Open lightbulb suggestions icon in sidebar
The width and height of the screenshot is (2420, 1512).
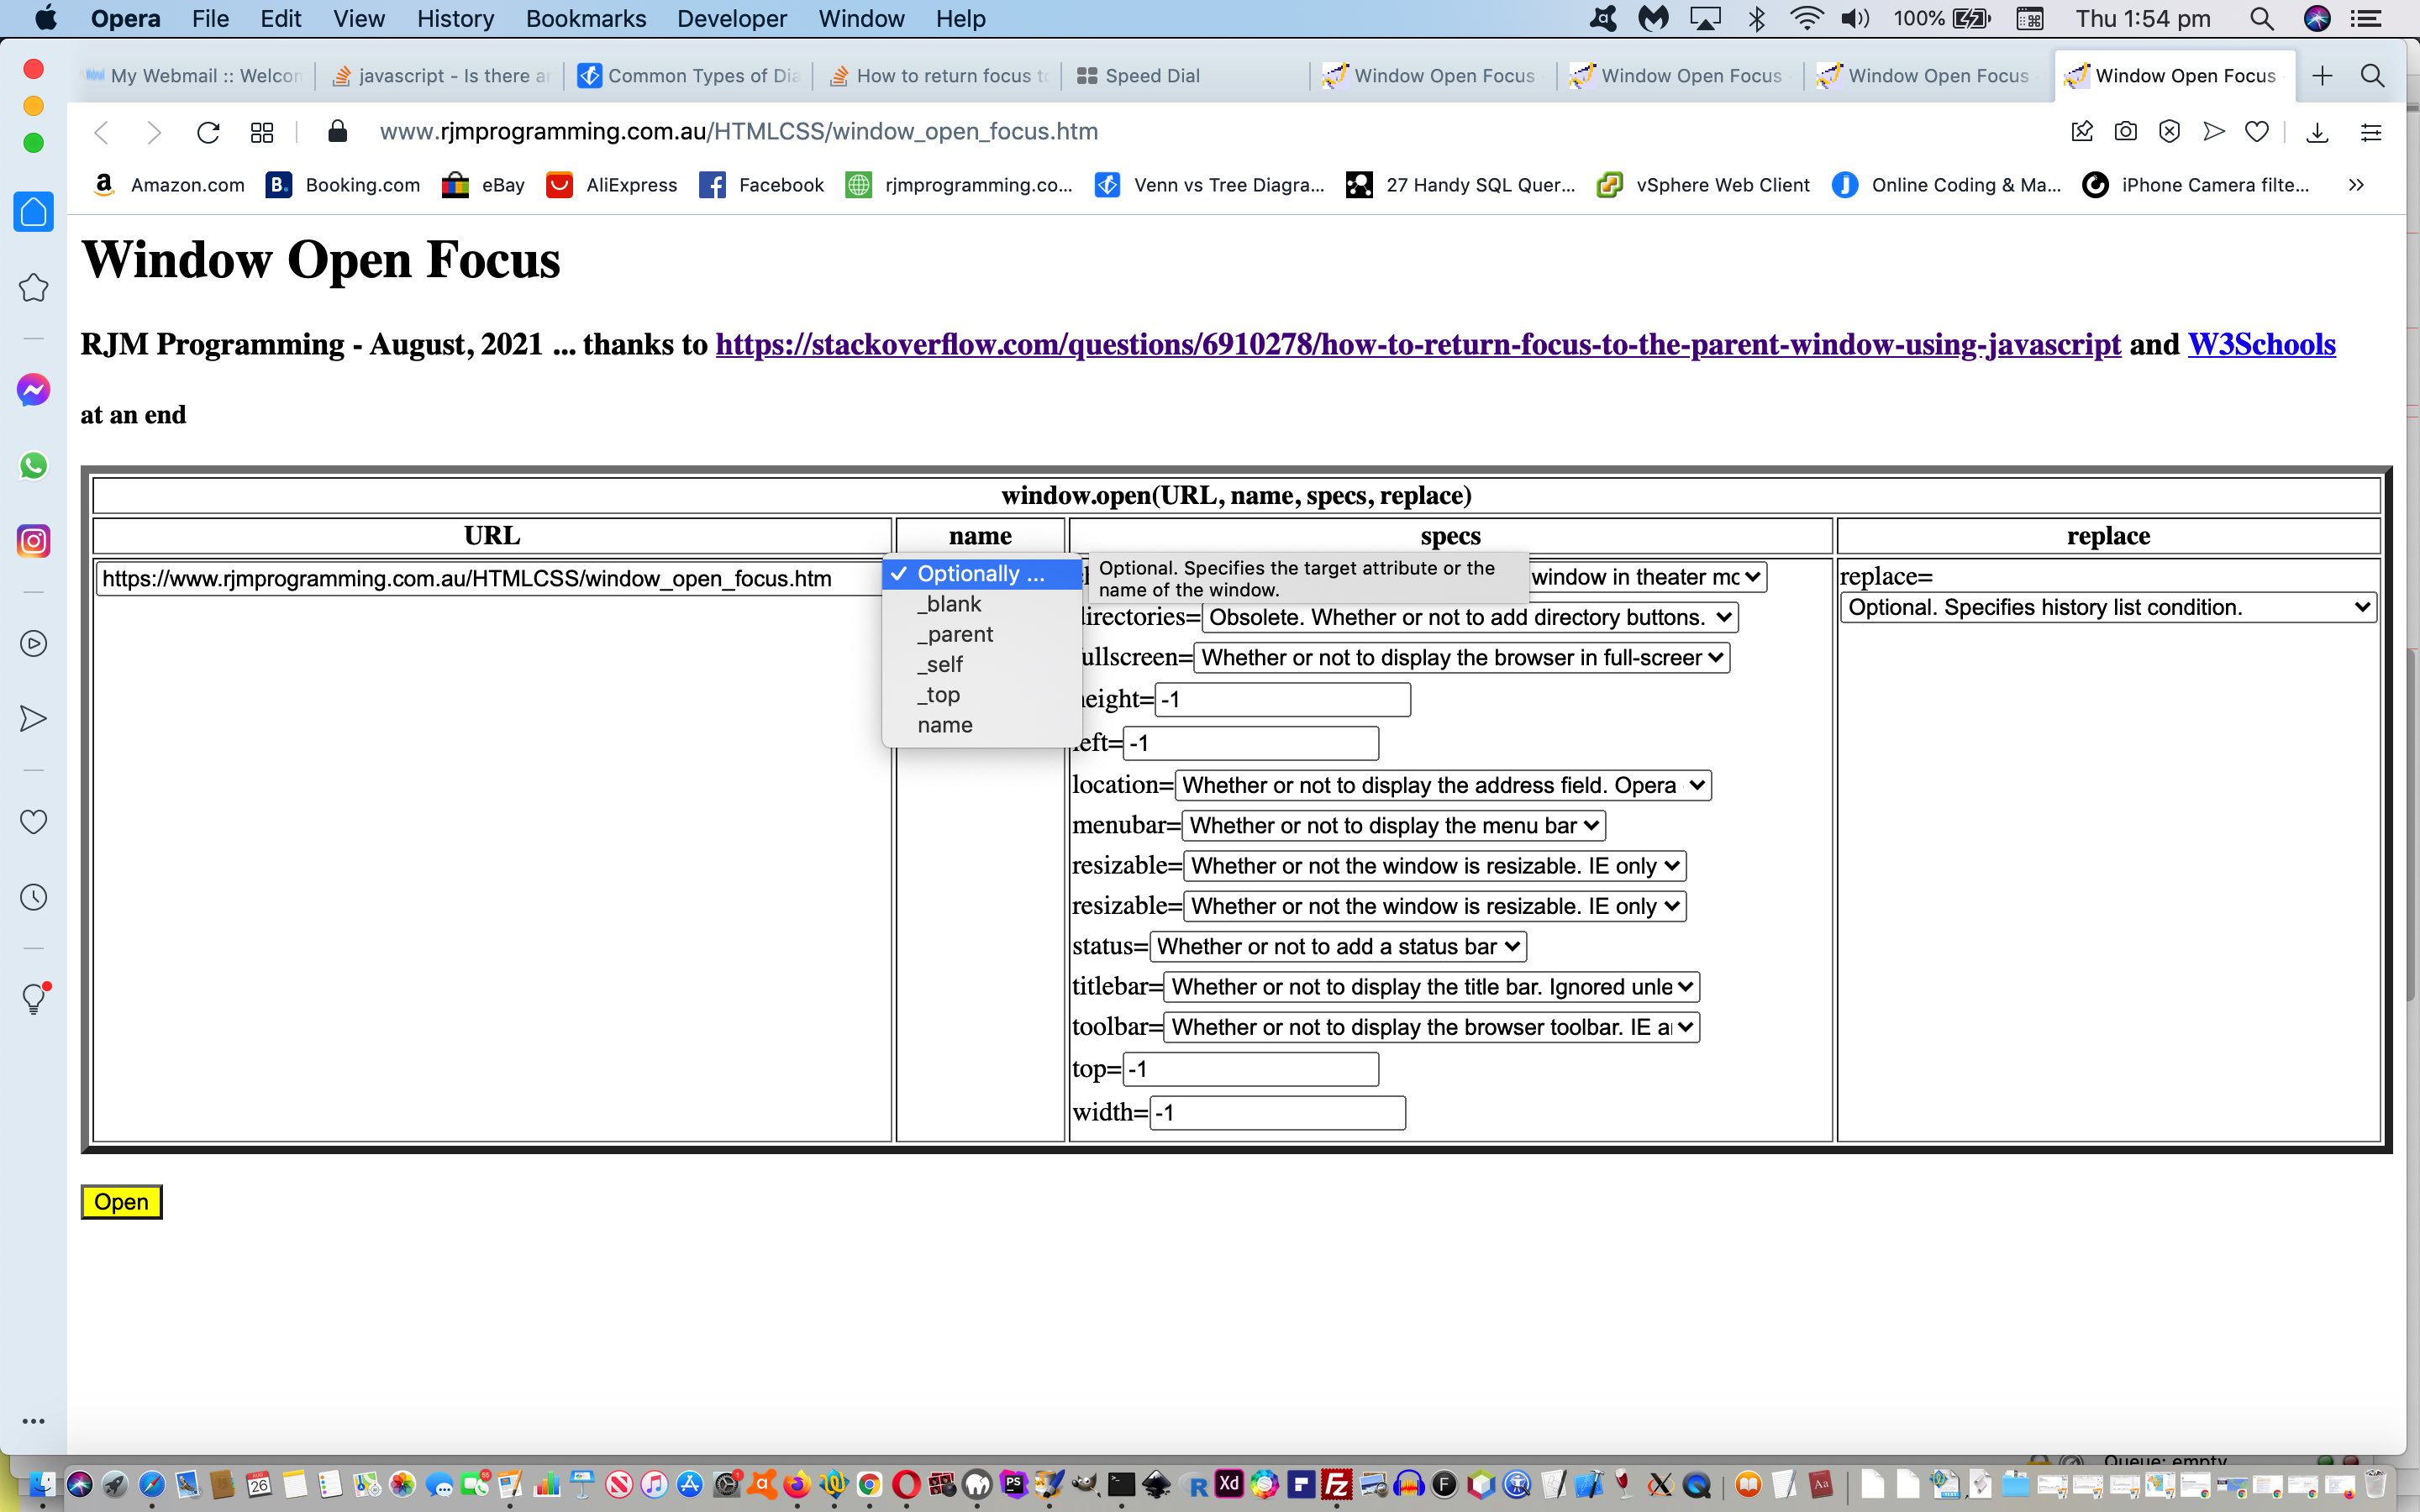click(33, 998)
